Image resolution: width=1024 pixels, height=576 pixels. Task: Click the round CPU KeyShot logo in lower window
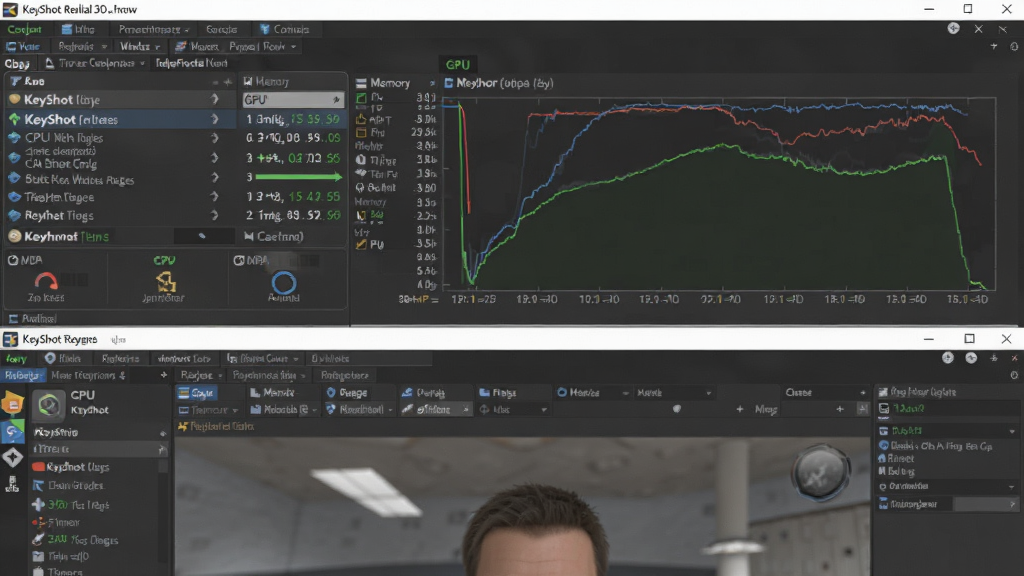[49, 405]
